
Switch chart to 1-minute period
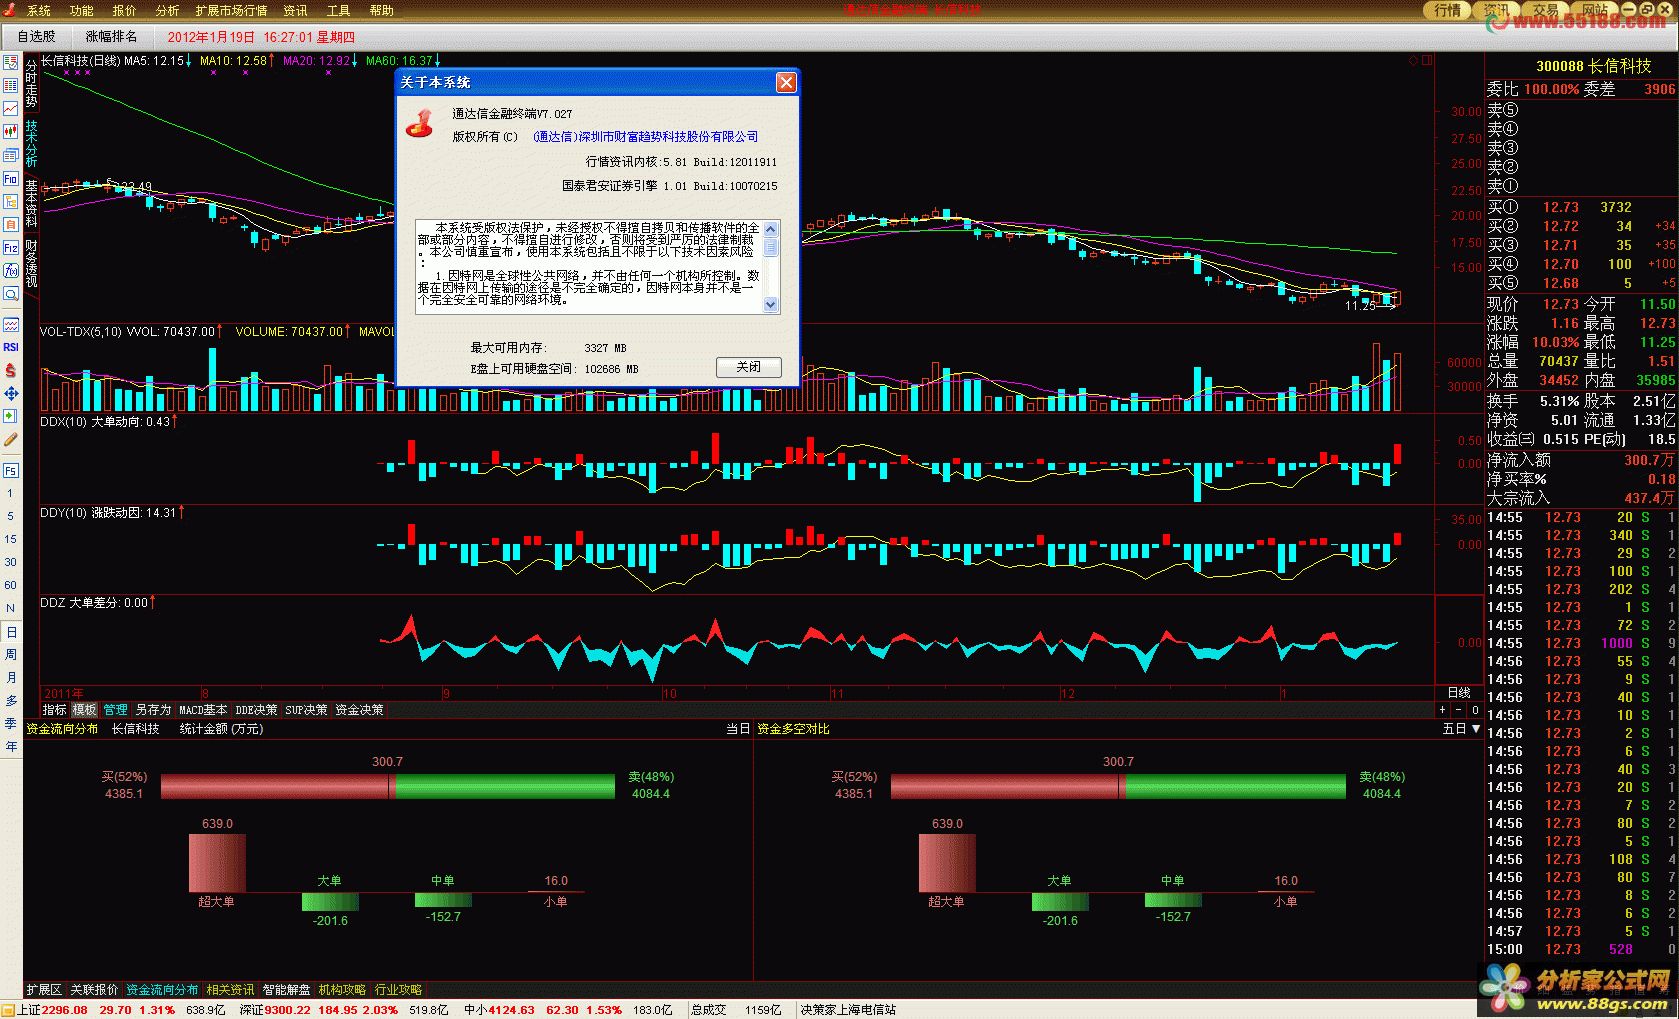click(11, 493)
